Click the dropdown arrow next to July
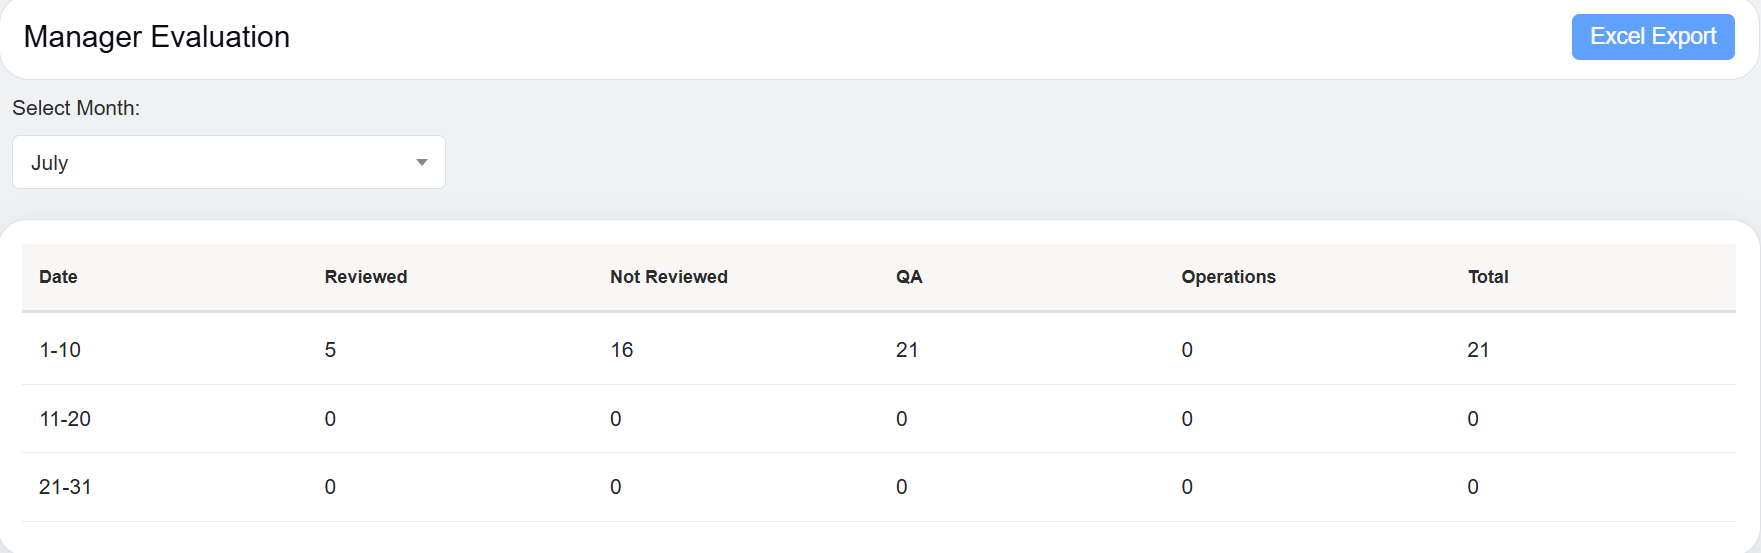Image resolution: width=1761 pixels, height=553 pixels. point(422,162)
